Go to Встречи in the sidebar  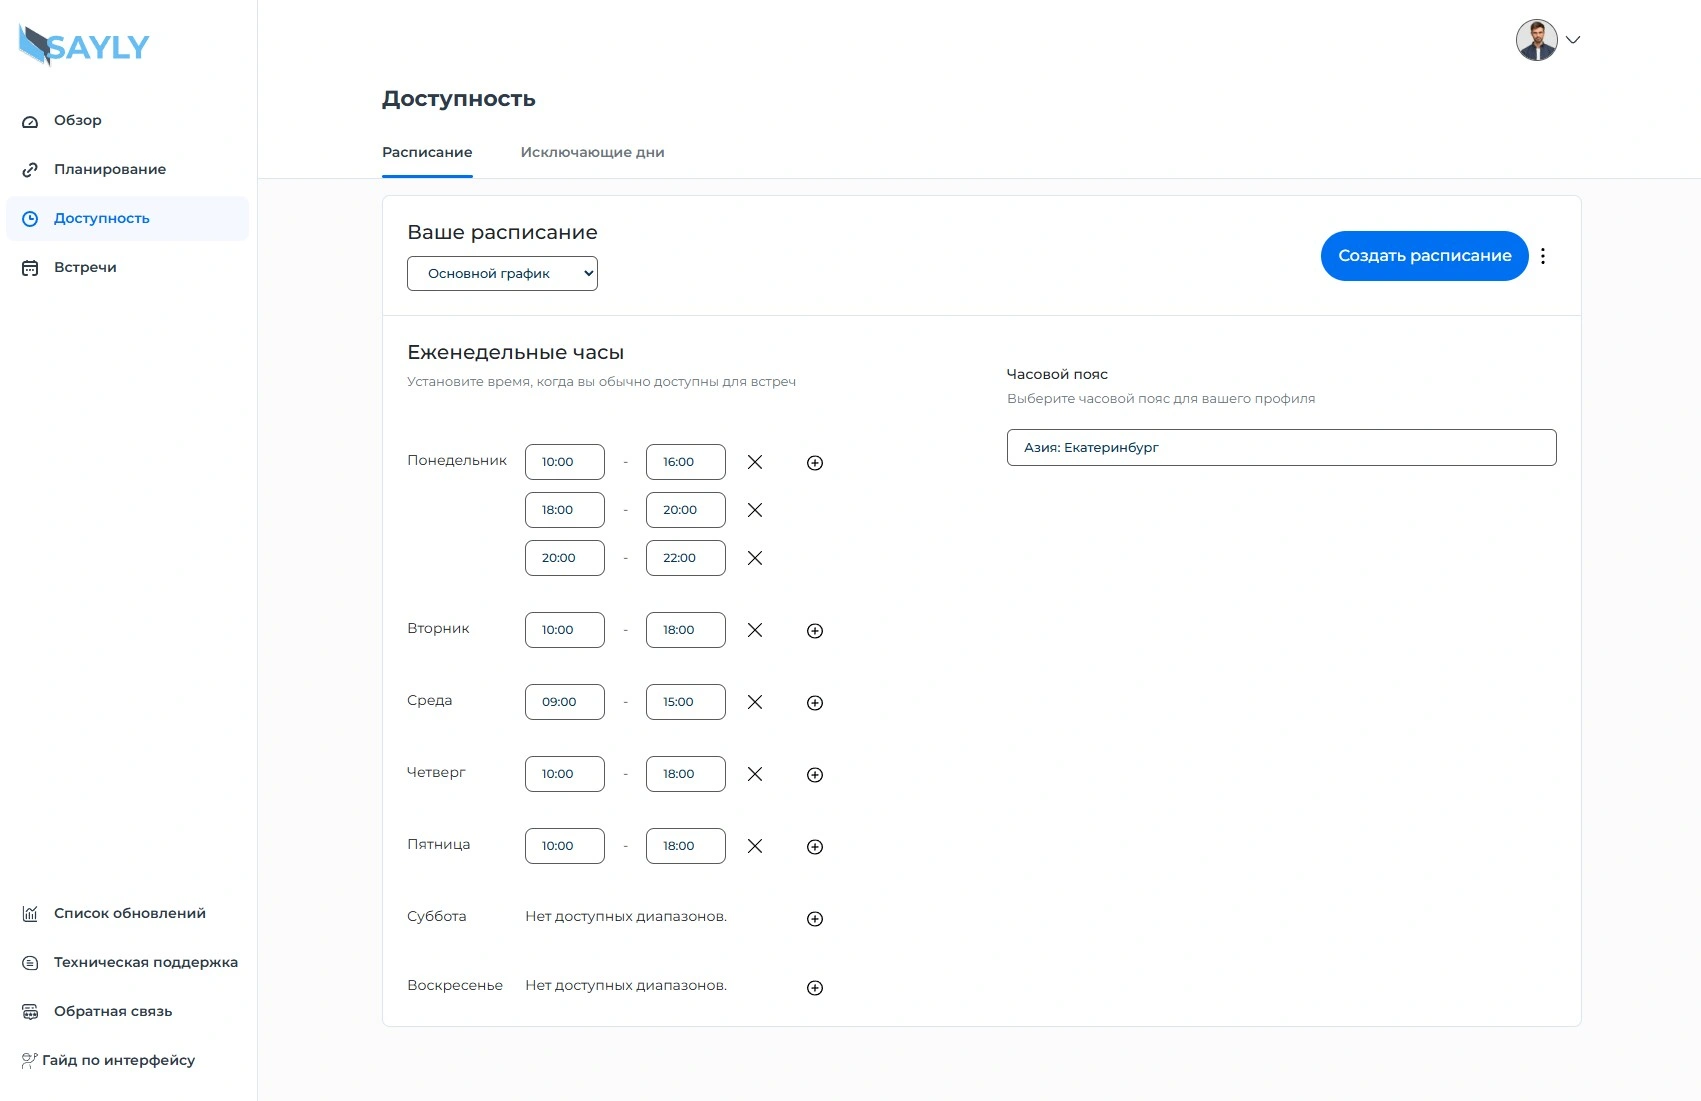tap(85, 267)
